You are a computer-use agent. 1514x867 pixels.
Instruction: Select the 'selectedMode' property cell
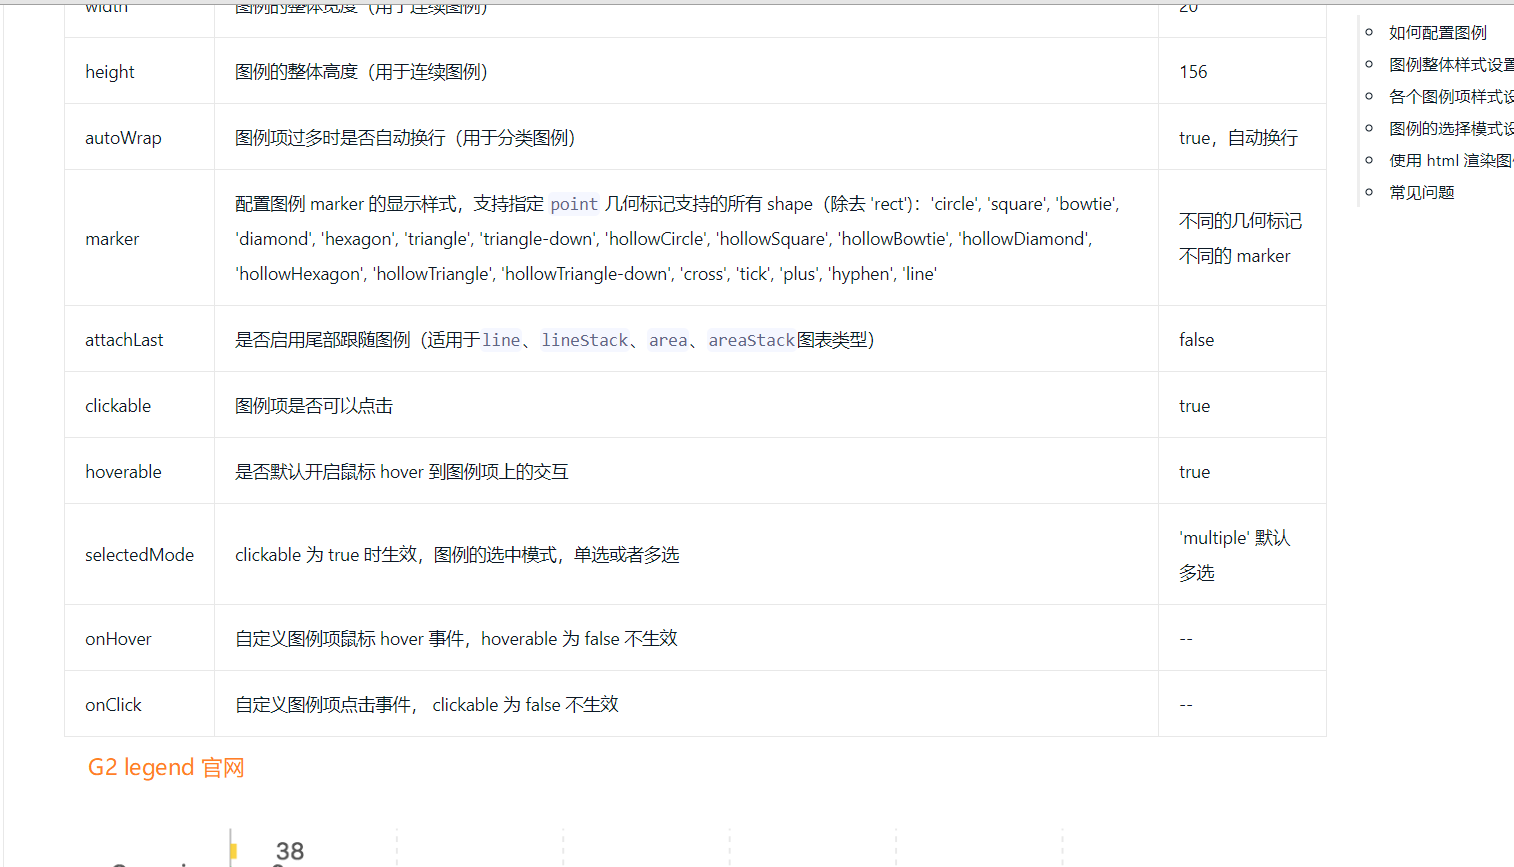click(x=140, y=554)
